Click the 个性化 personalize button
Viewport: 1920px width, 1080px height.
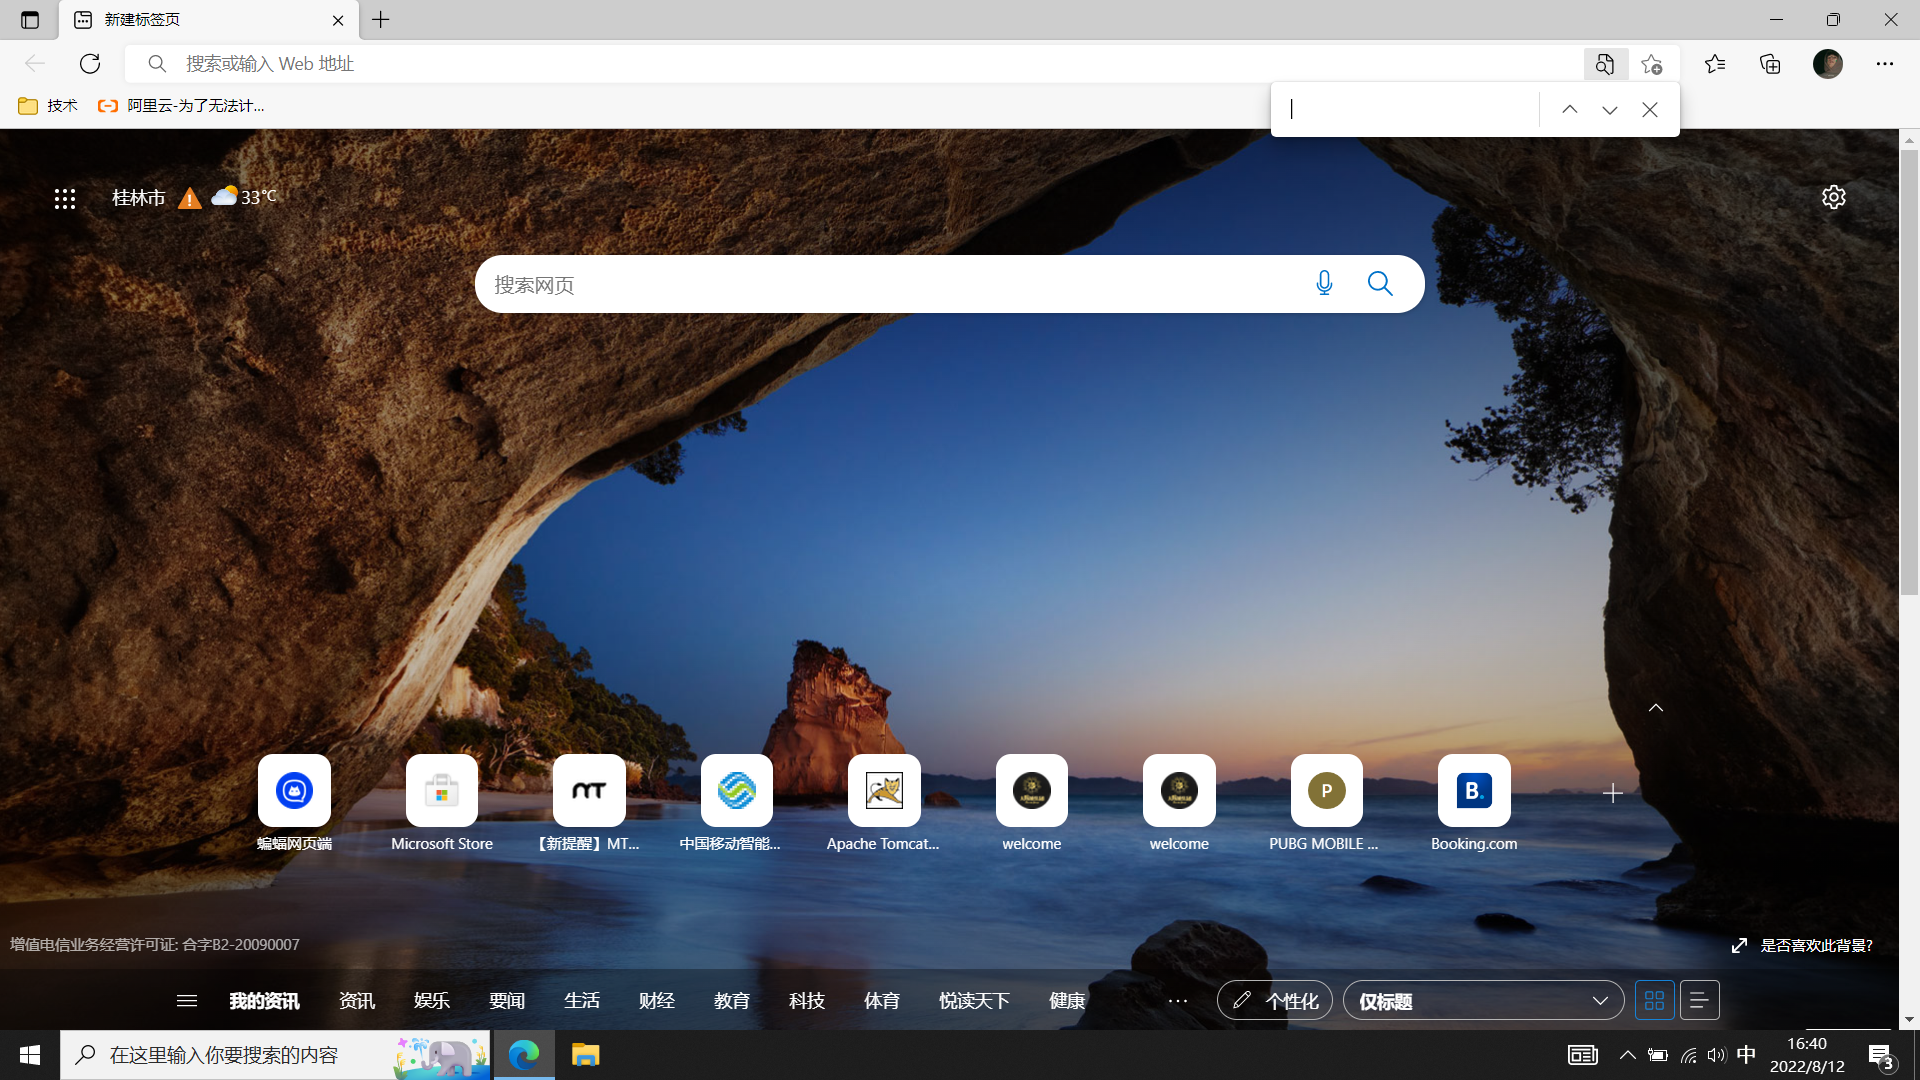click(1275, 1000)
